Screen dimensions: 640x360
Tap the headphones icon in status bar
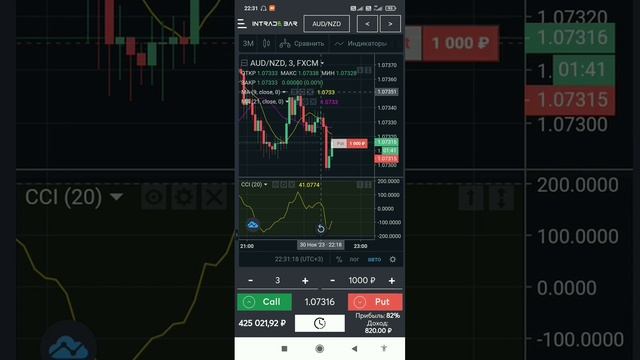point(263,8)
